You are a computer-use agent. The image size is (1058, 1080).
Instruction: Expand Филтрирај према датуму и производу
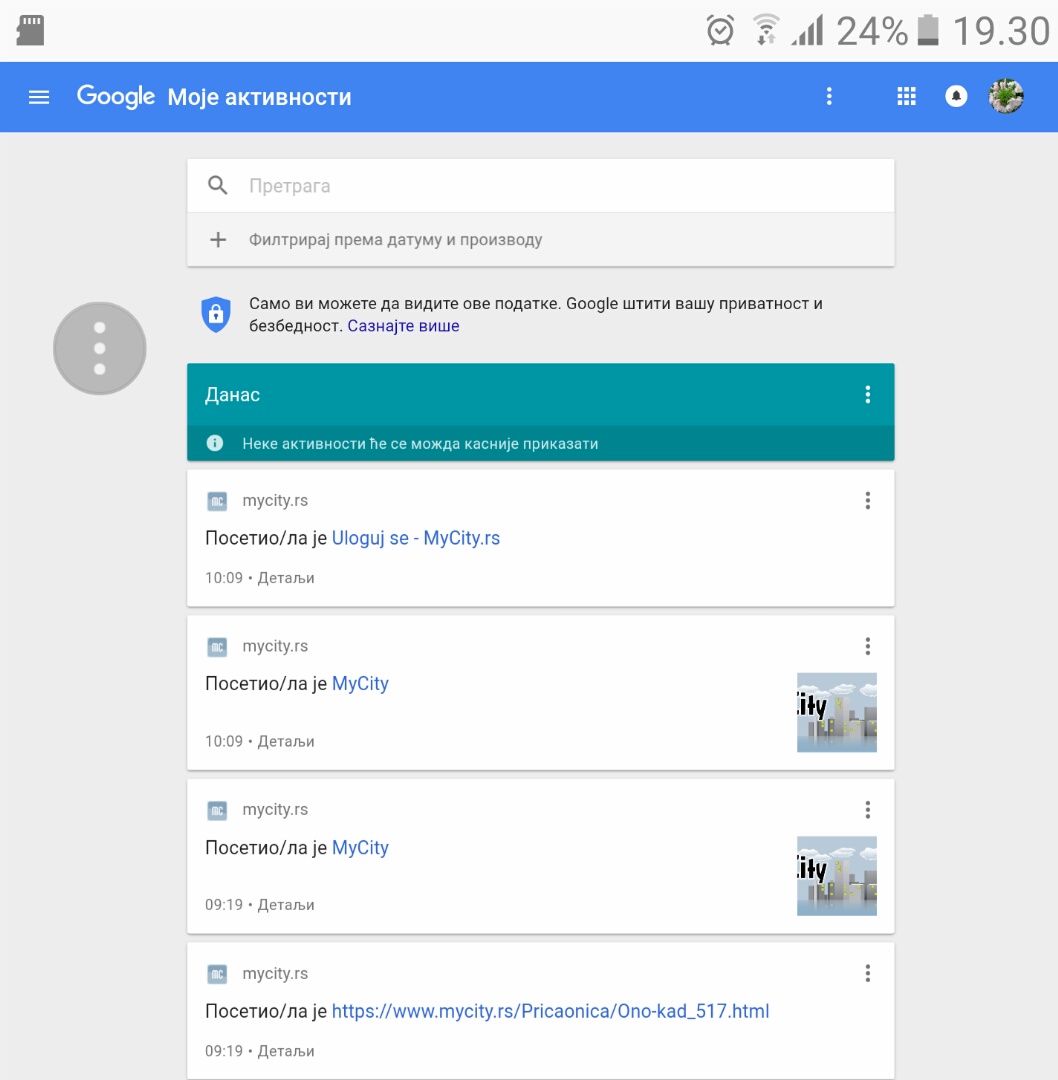click(x=541, y=240)
